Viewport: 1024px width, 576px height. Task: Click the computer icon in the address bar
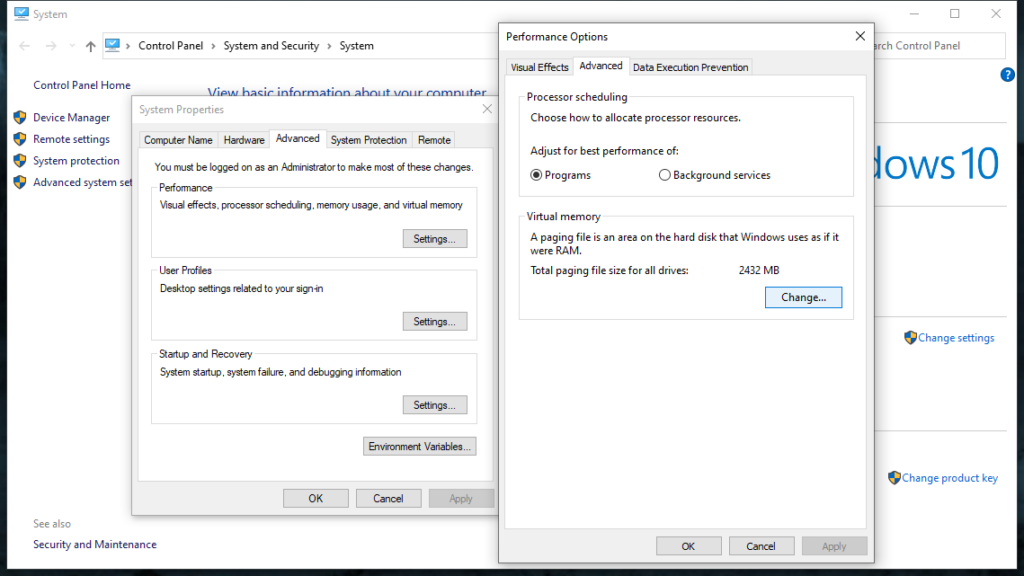[112, 45]
